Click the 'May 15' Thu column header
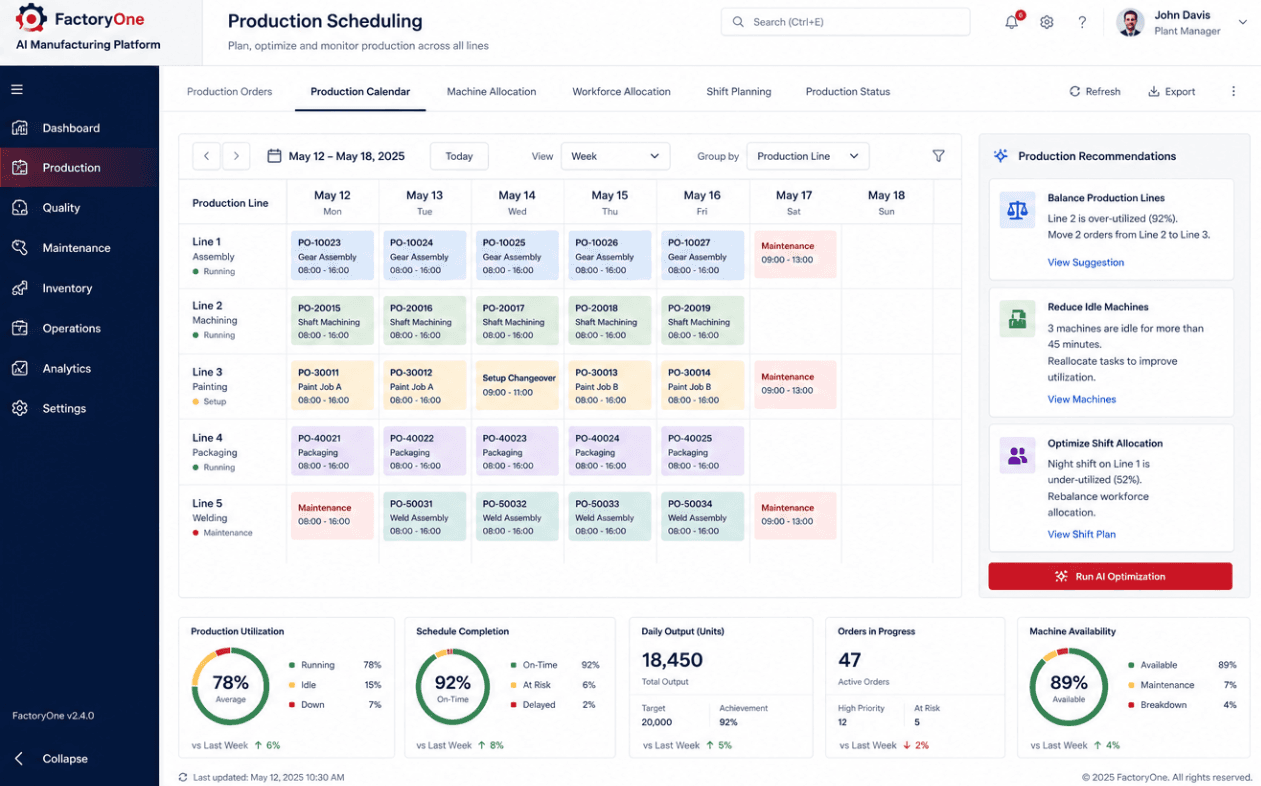 tap(609, 202)
